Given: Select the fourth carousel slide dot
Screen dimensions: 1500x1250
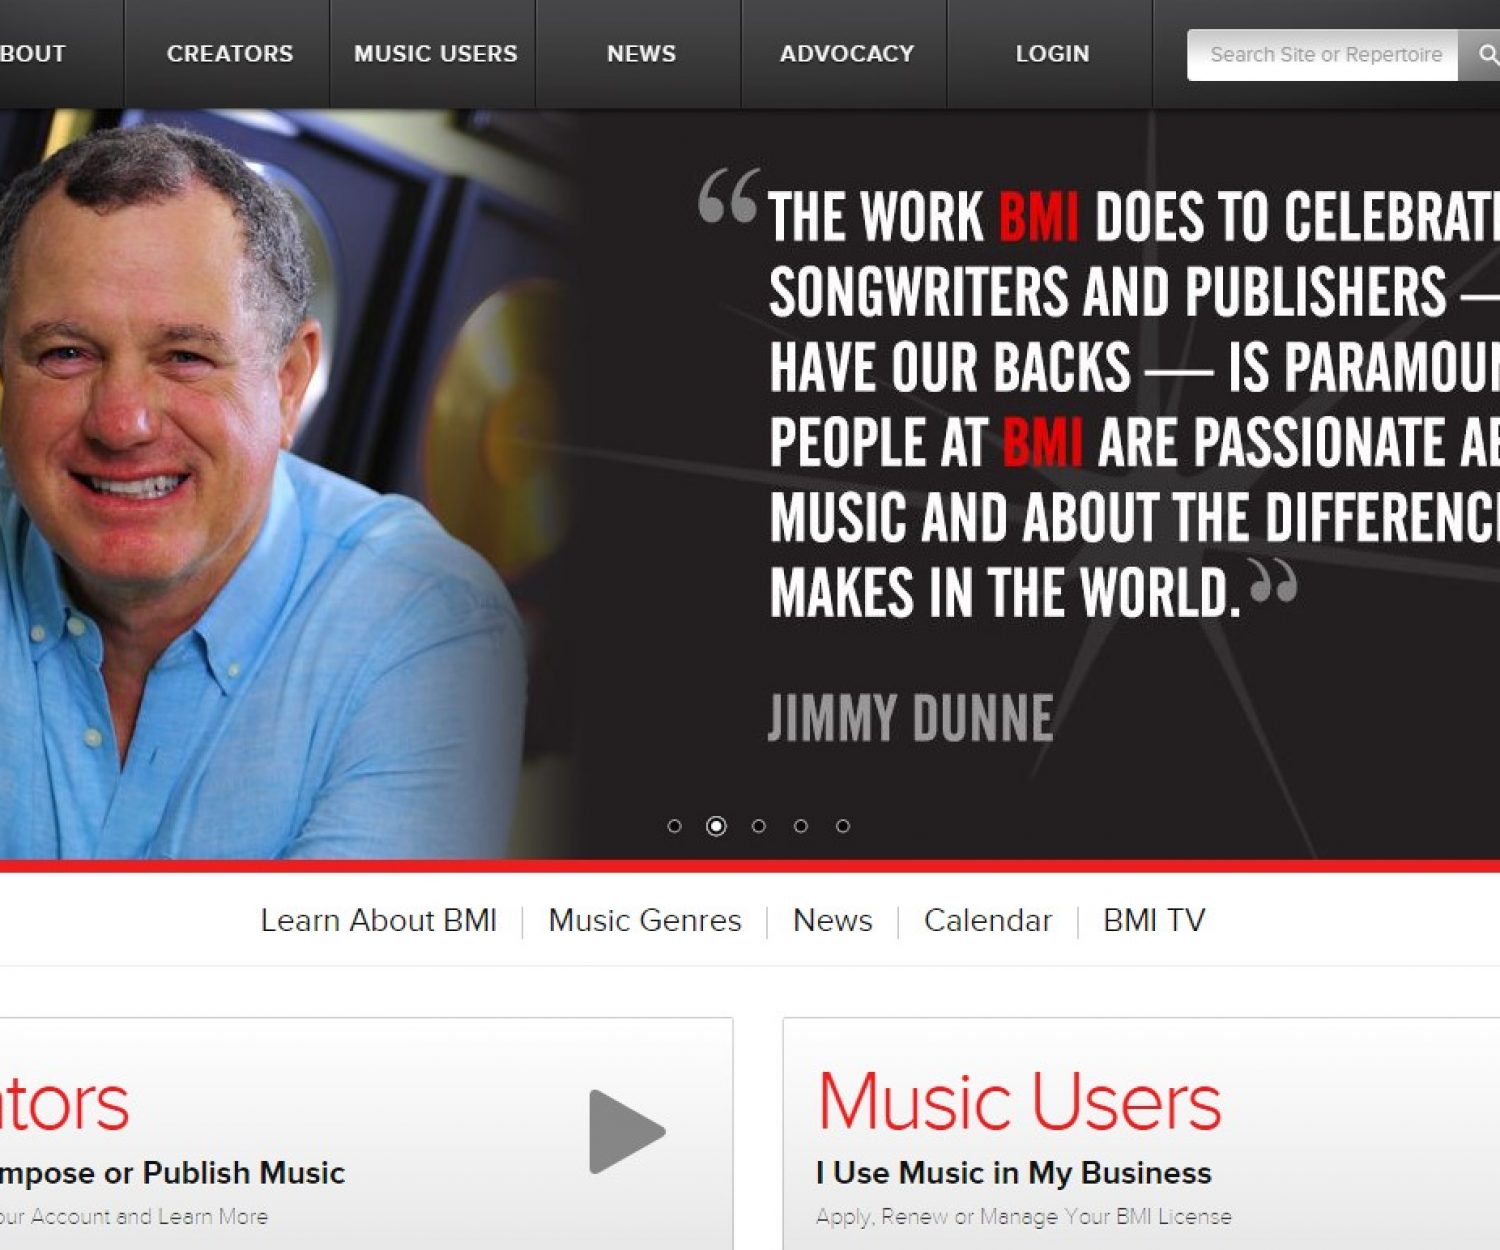Looking at the screenshot, I should [x=801, y=826].
